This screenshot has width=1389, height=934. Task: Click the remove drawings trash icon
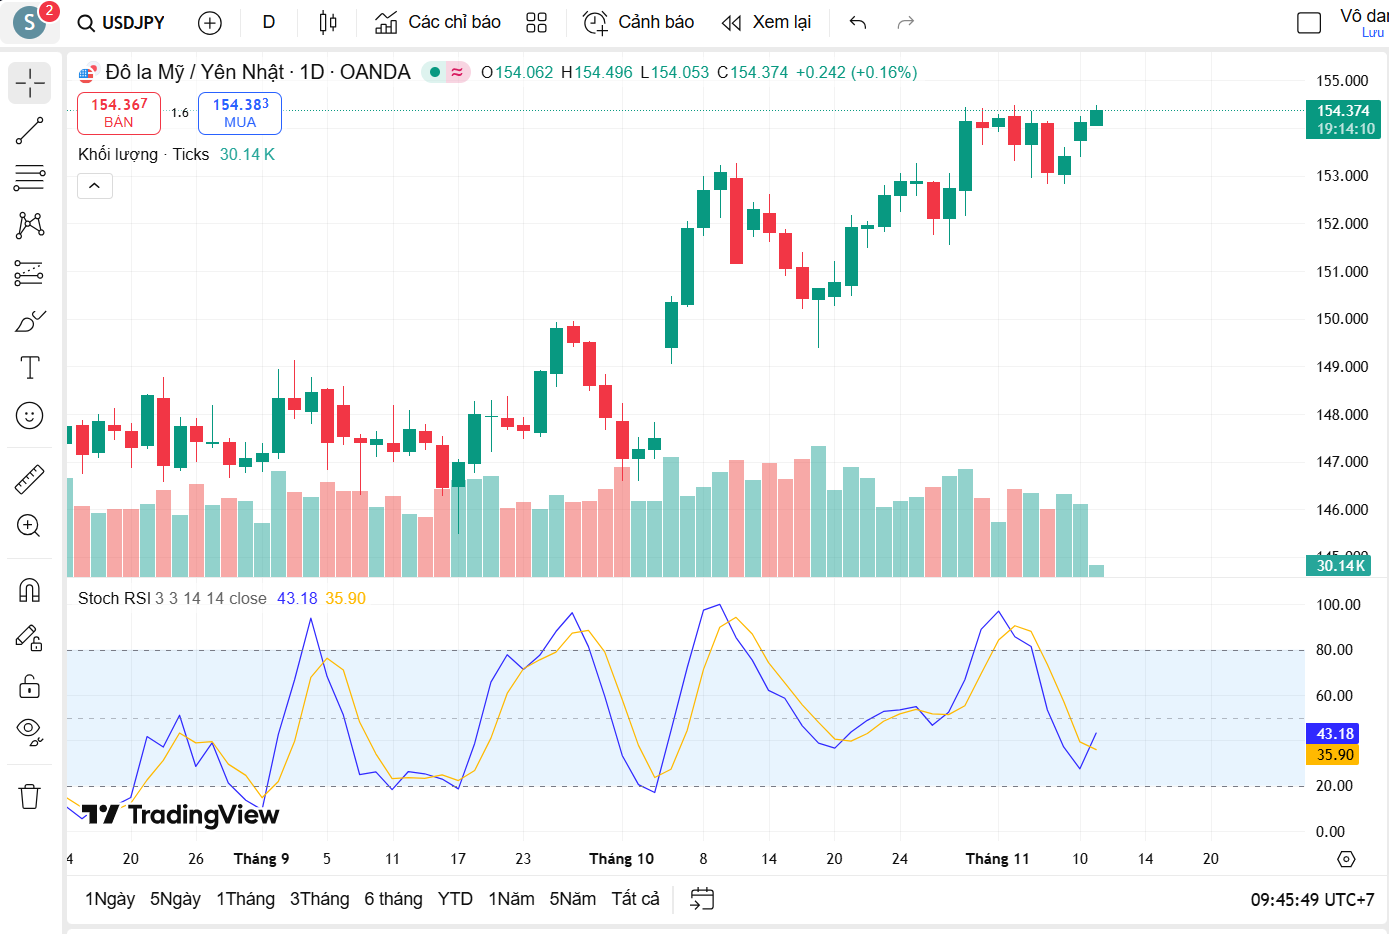coord(29,796)
